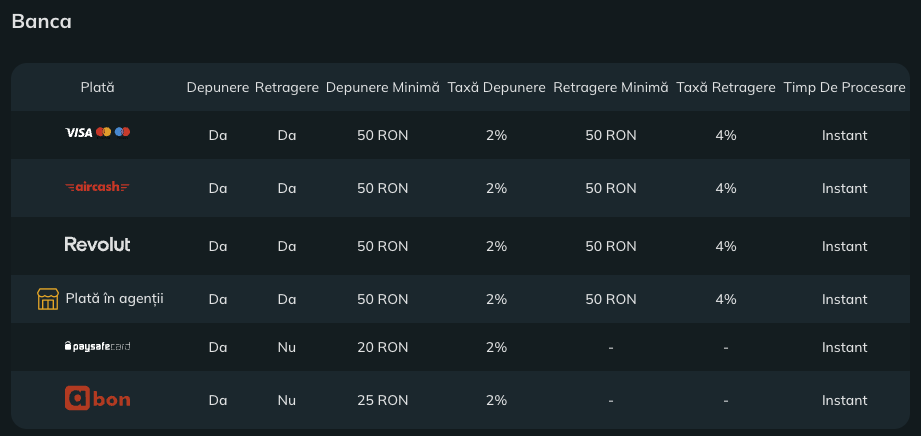This screenshot has width=921, height=436.
Task: Click the Retragere Minimă column header
Action: click(611, 88)
